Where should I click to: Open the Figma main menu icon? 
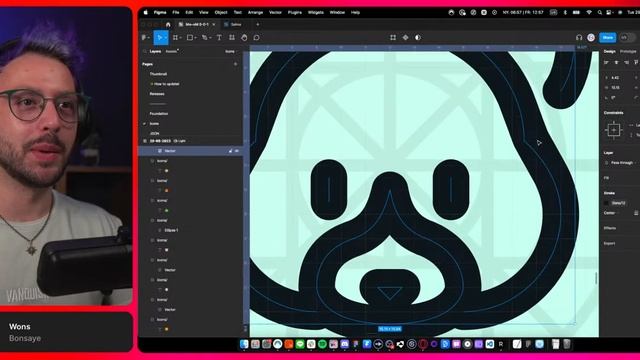point(144,38)
